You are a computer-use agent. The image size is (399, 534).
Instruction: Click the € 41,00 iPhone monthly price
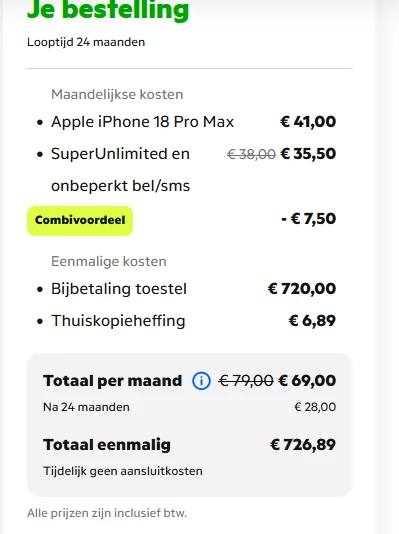pos(308,122)
